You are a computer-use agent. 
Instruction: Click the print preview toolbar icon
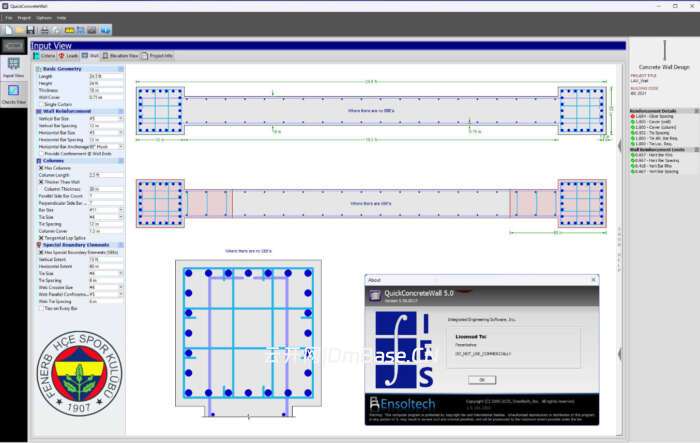tap(57, 30)
